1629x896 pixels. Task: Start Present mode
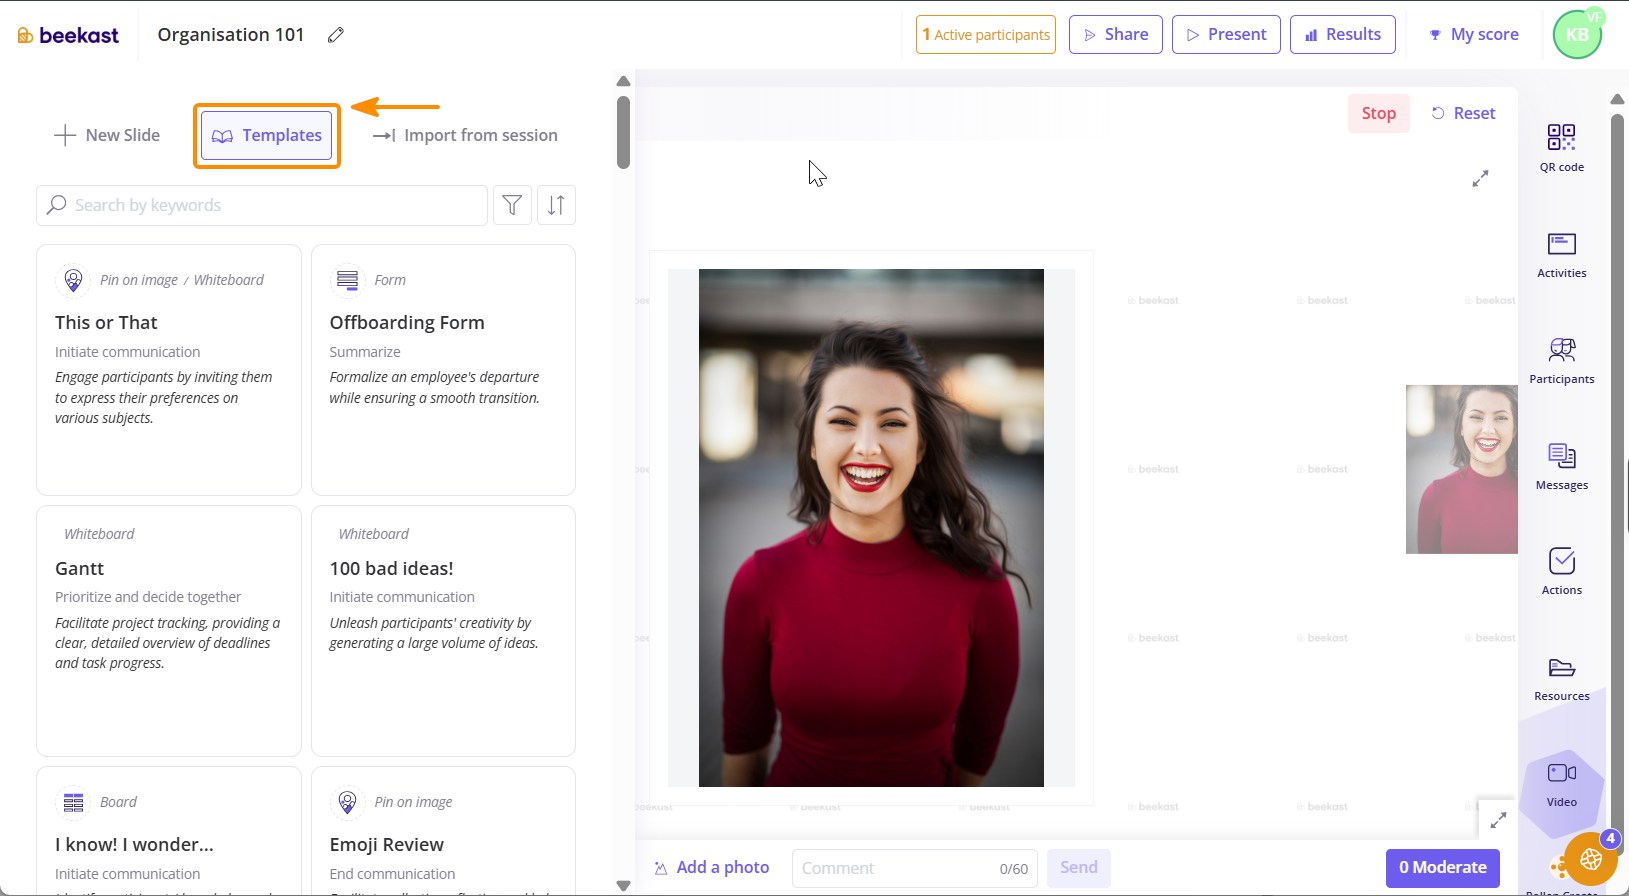pos(1226,34)
